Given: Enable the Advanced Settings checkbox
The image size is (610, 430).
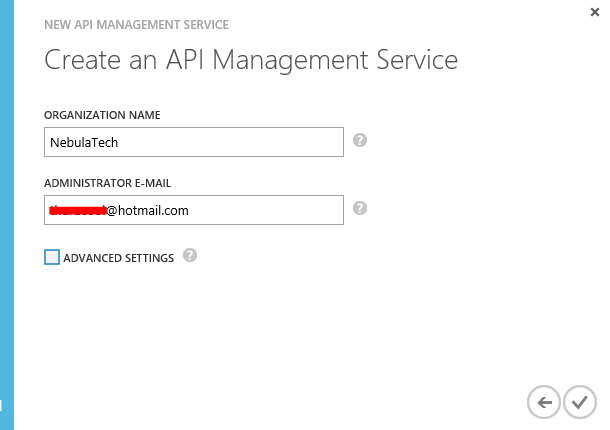Looking at the screenshot, I should pos(52,258).
